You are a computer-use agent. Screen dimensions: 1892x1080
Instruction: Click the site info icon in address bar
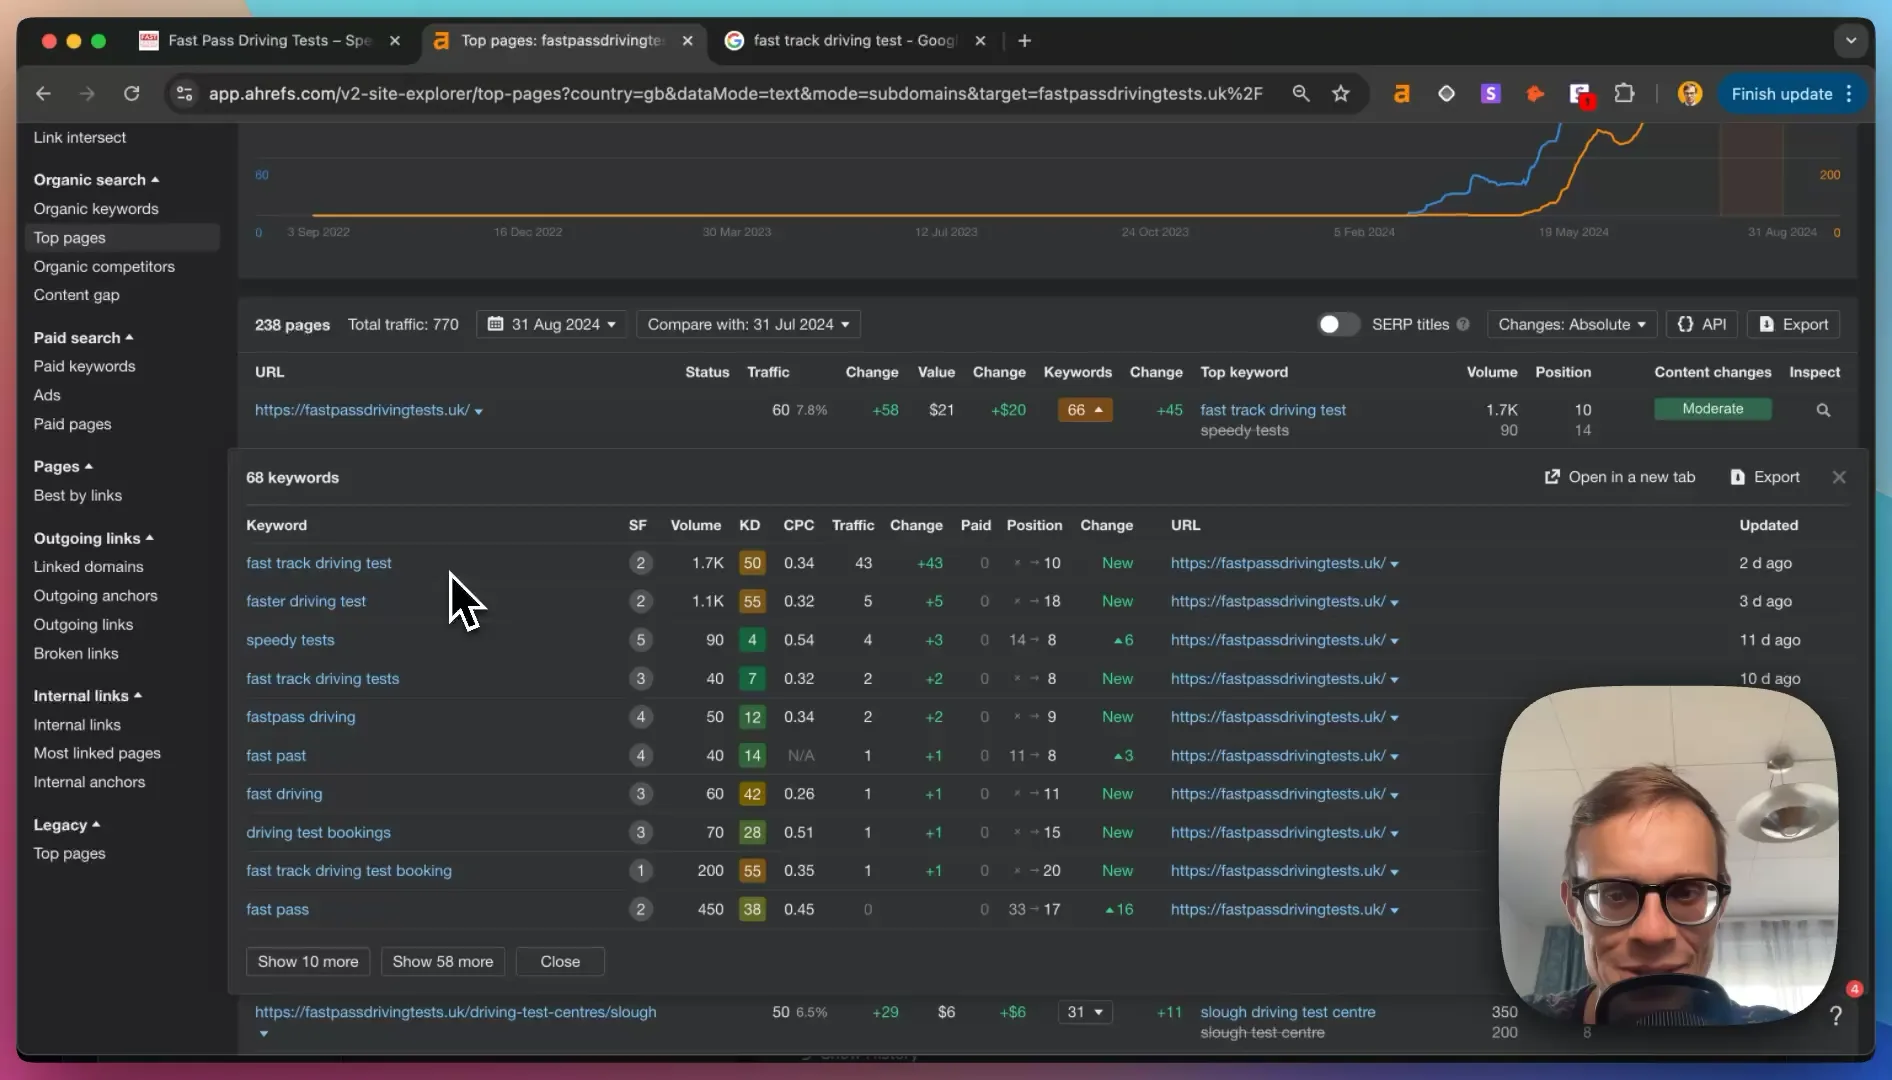pyautogui.click(x=184, y=94)
